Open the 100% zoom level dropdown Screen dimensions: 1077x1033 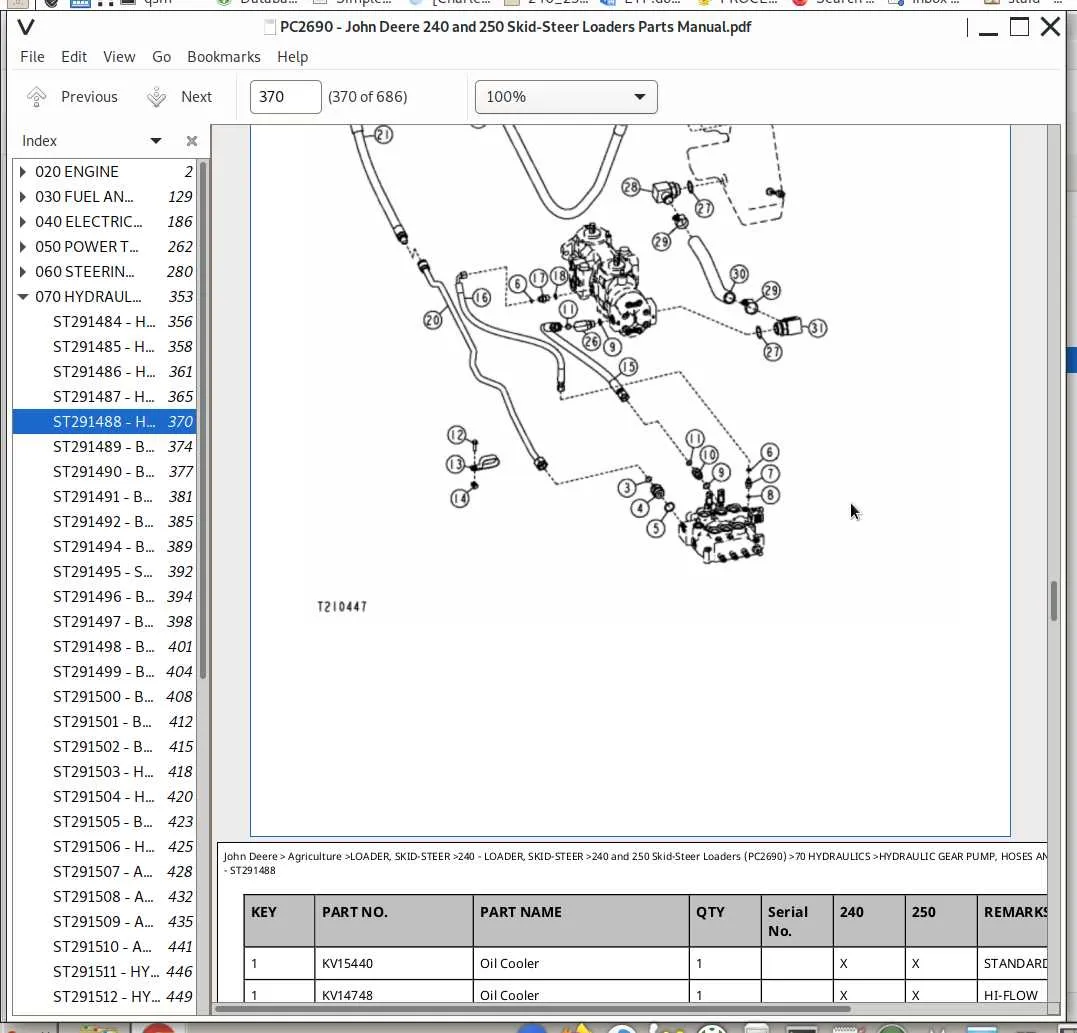[566, 97]
